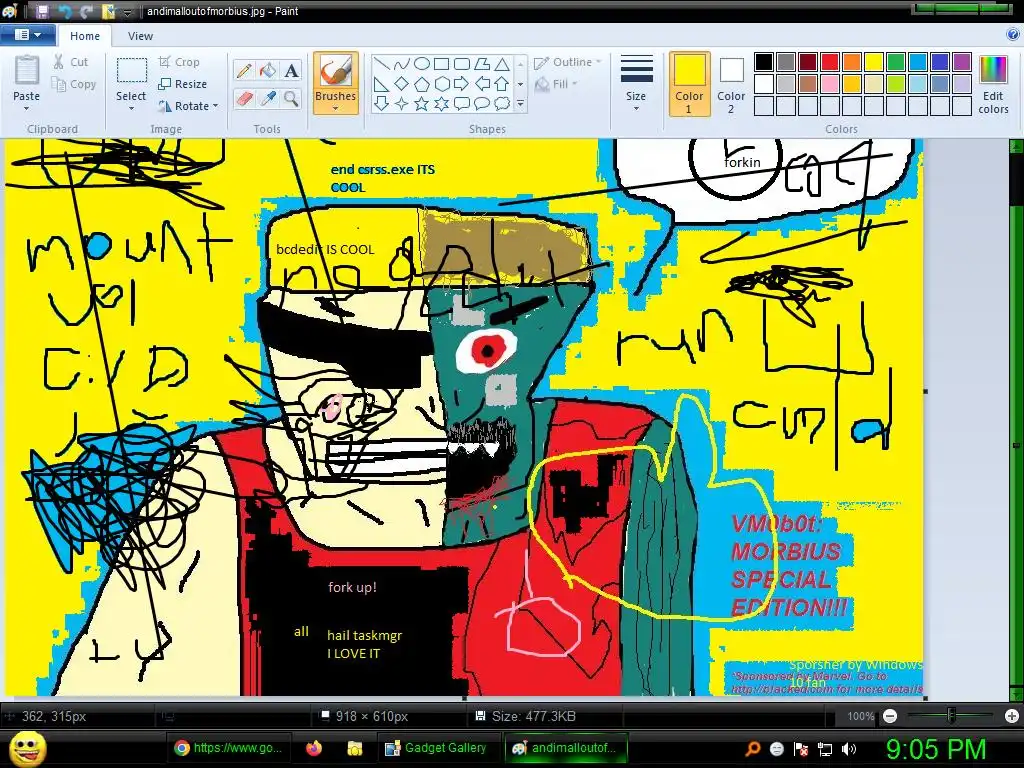Viewport: 1024px width, 768px height.
Task: Select the Color picker eyedropper tool
Action: point(268,99)
